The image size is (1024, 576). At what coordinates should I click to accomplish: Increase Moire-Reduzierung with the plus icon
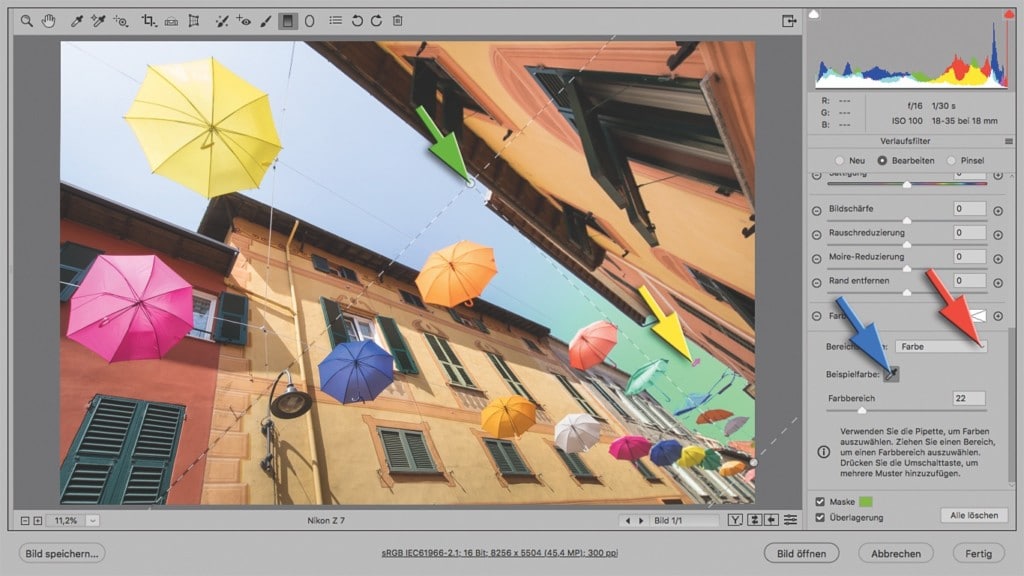(x=998, y=259)
